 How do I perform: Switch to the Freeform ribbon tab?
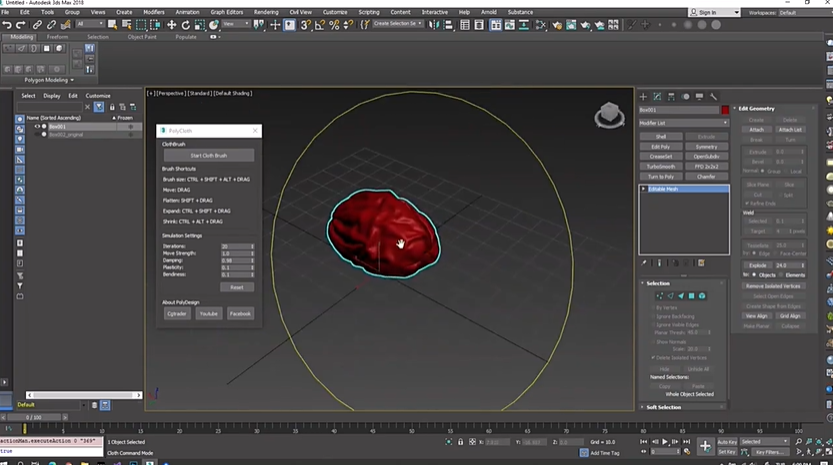point(57,37)
